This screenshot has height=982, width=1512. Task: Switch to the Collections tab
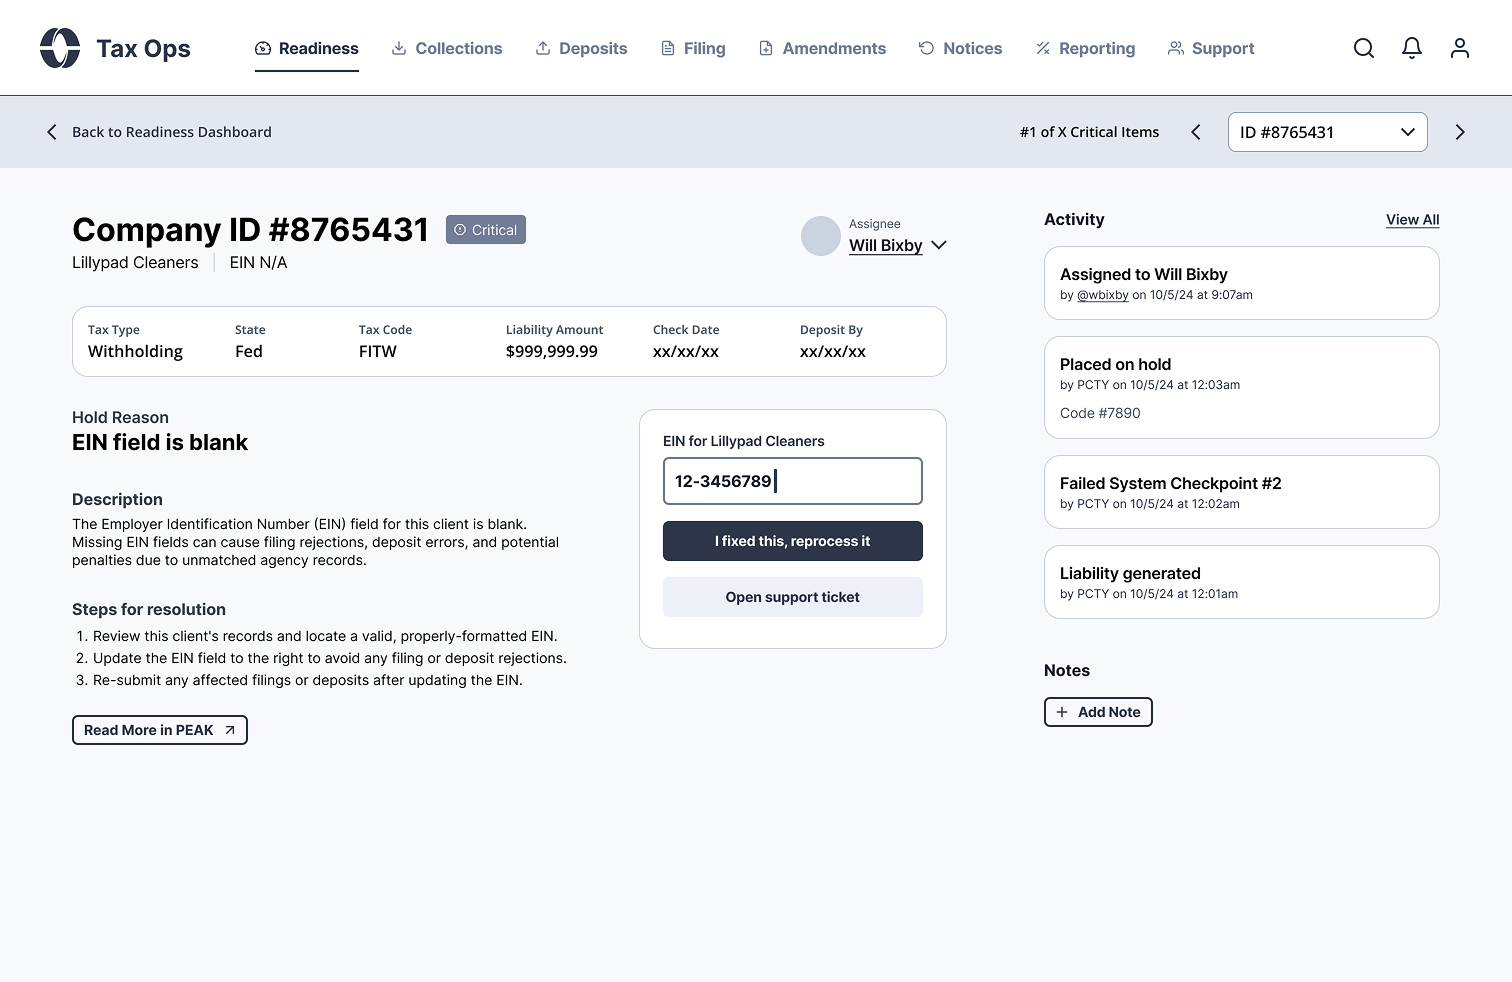tap(447, 48)
